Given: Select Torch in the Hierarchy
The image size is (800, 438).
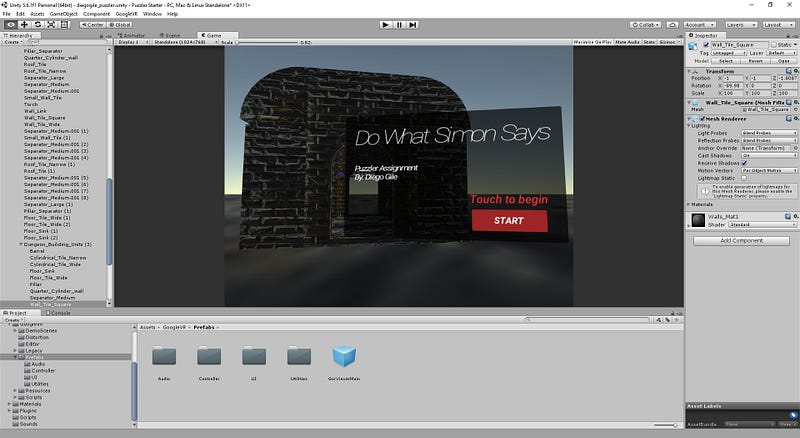Looking at the screenshot, I should pyautogui.click(x=31, y=104).
